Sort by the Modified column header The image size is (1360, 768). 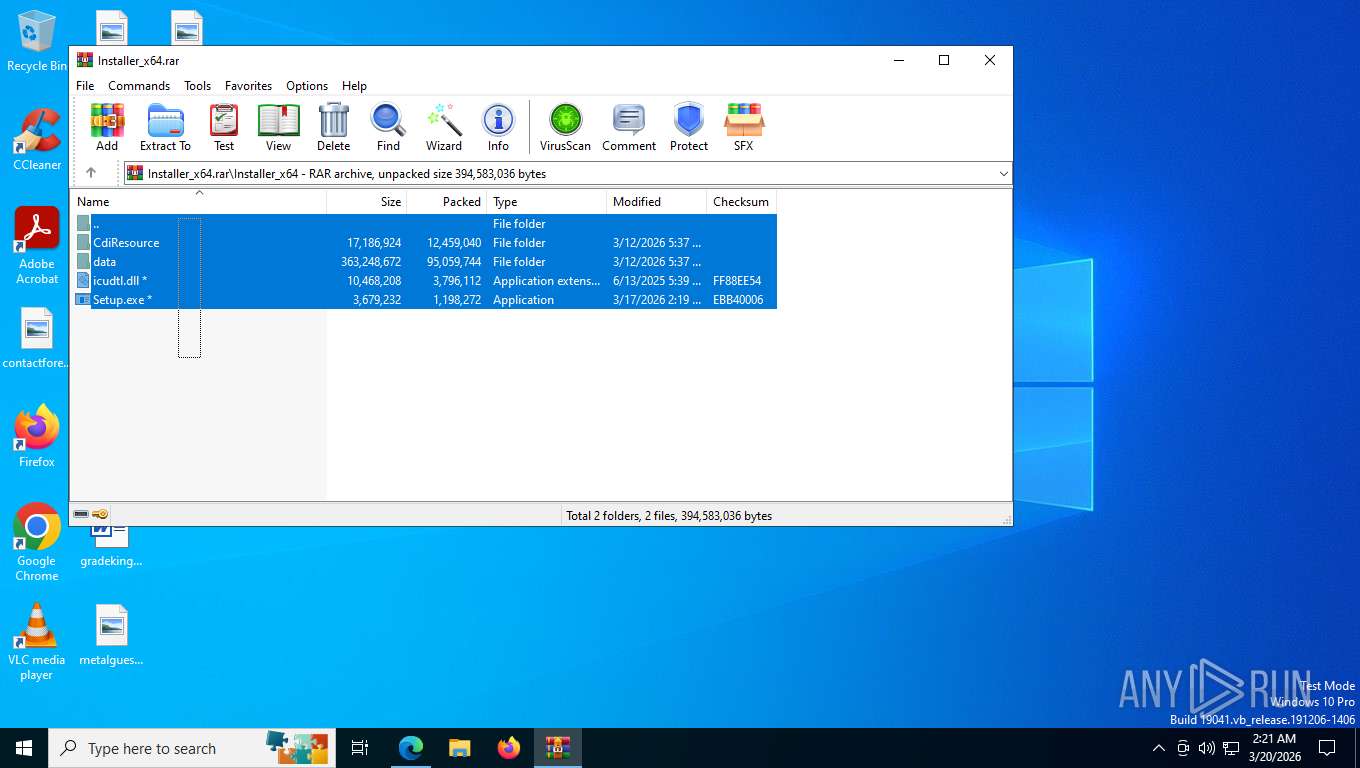tap(657, 202)
